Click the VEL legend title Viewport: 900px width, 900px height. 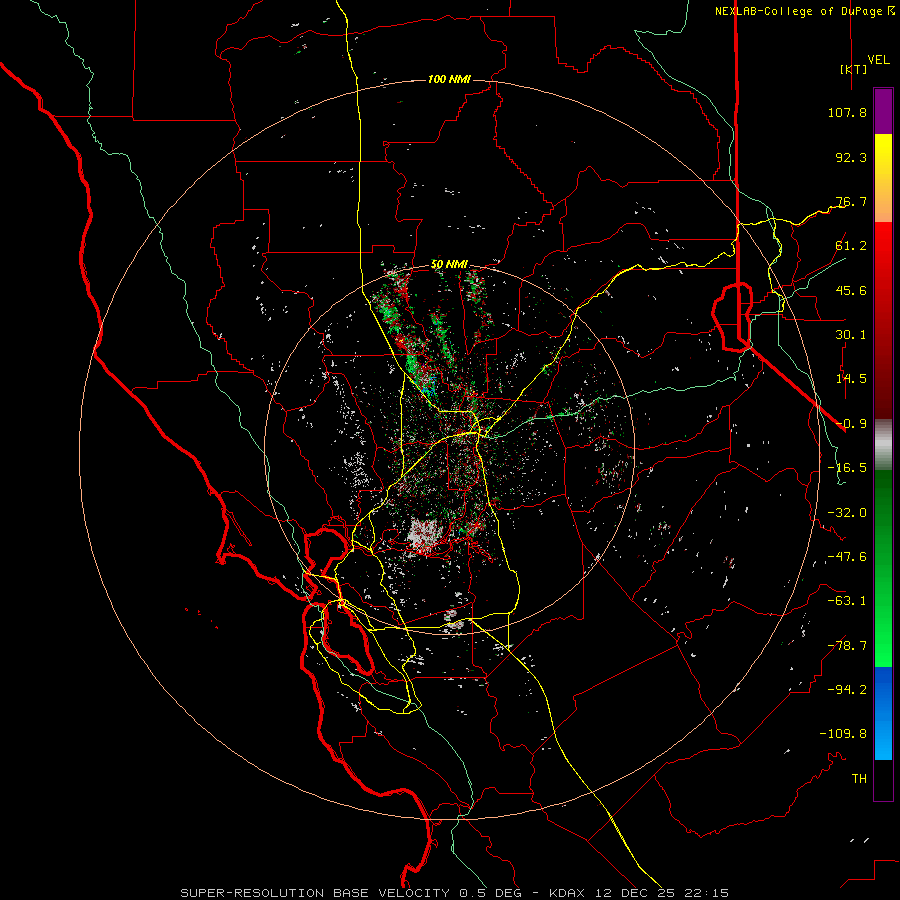879,59
